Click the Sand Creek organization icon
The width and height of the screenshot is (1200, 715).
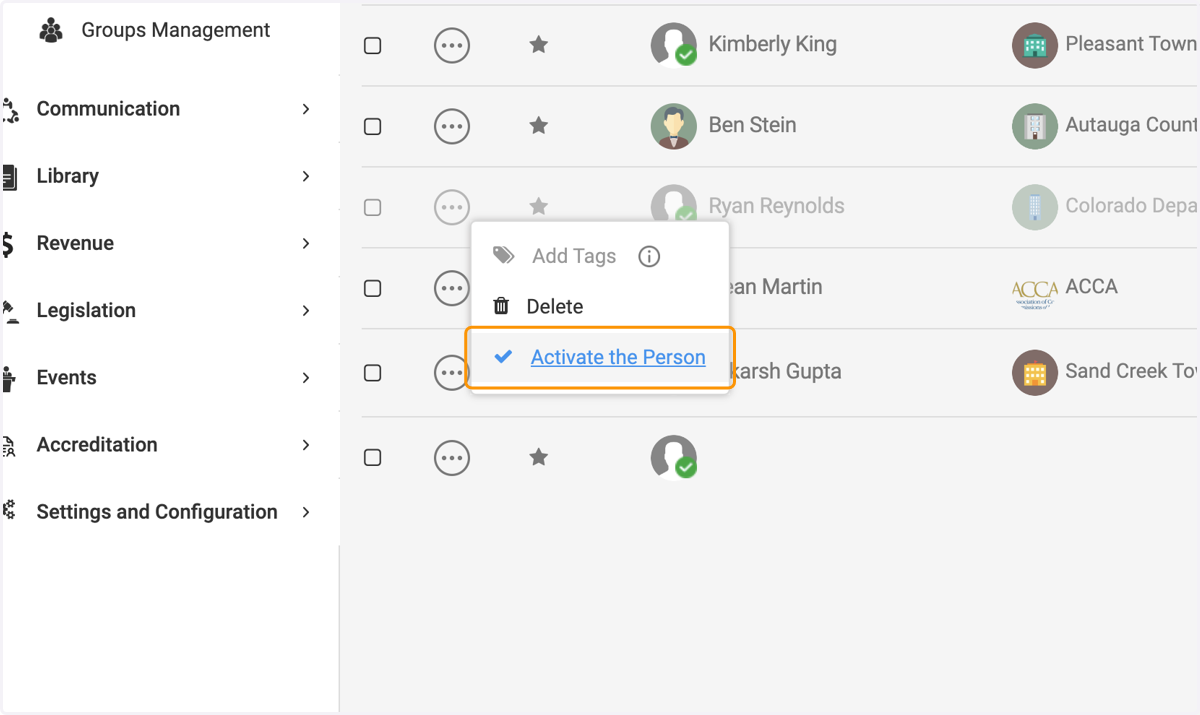1035,372
